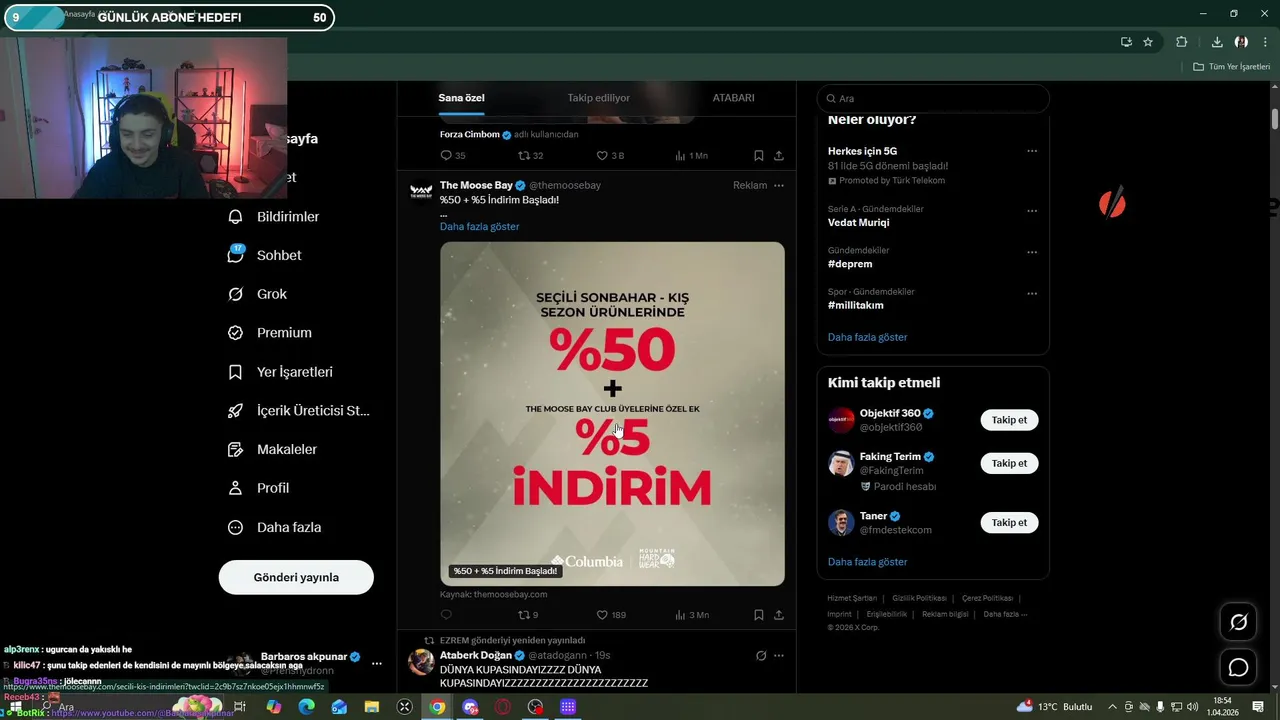The height and width of the screenshot is (720, 1280).
Task: Bookmark The Moose Bay ad
Action: [x=759, y=615]
